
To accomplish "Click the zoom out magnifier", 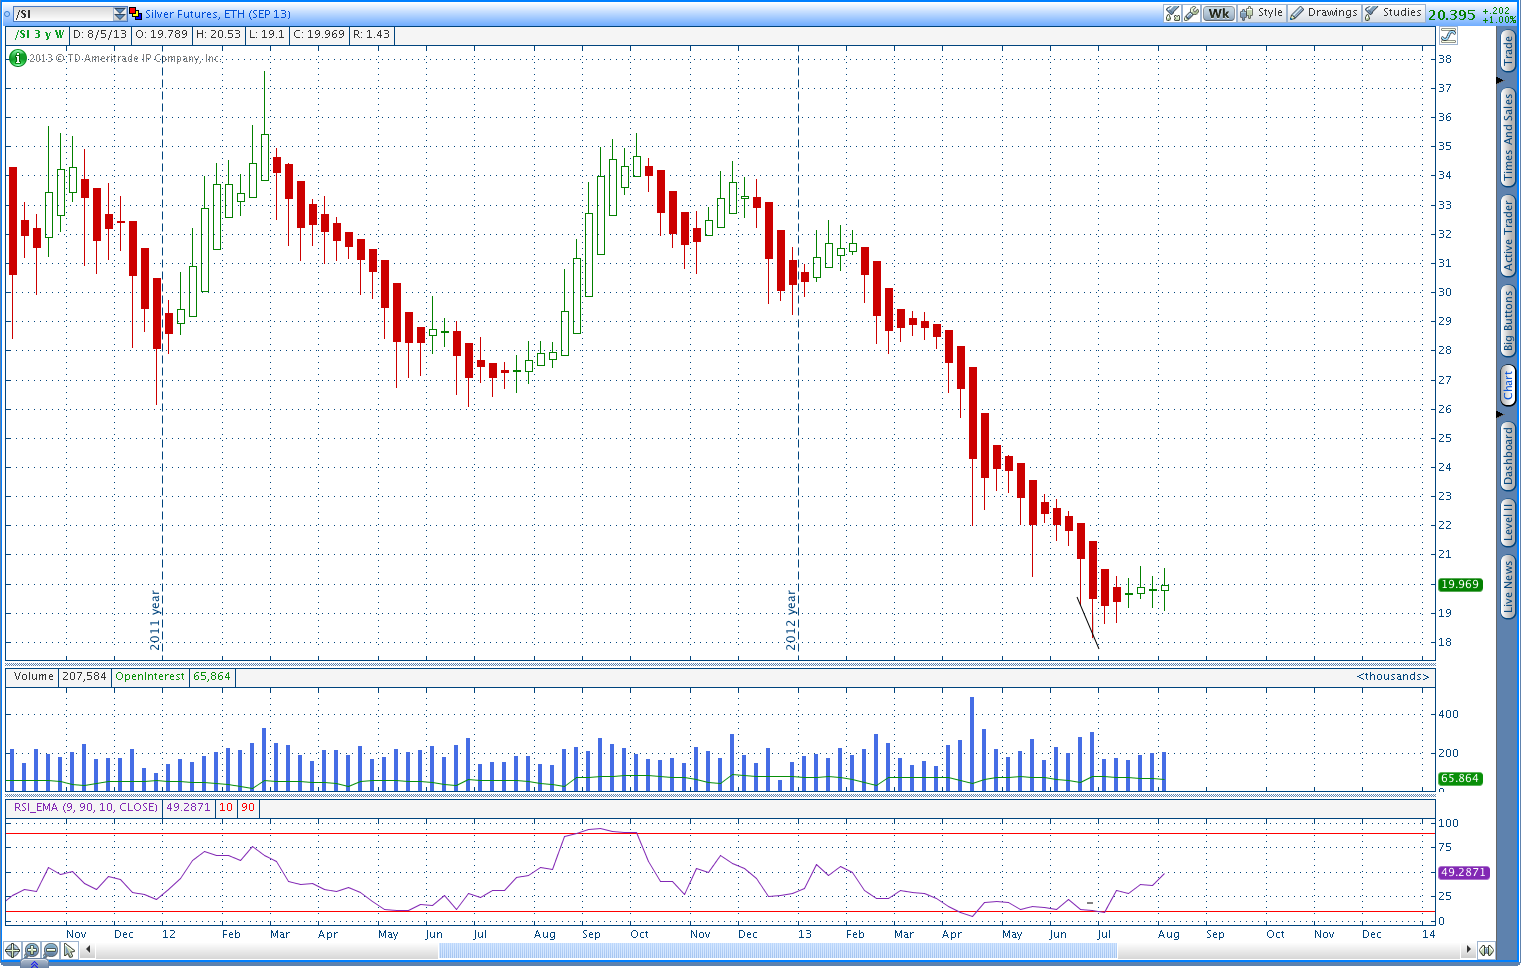I will click(50, 950).
